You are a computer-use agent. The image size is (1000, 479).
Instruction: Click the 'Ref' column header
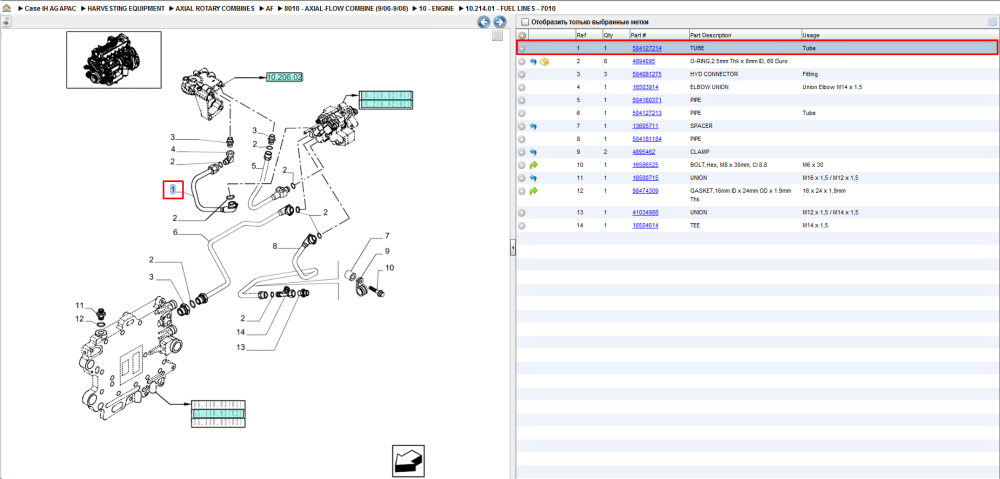click(581, 35)
